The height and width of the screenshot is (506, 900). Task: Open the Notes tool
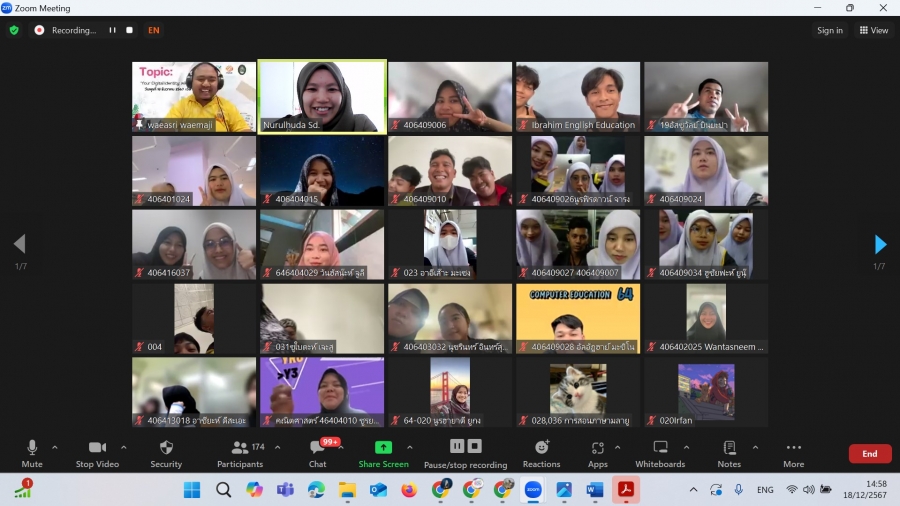click(x=729, y=452)
